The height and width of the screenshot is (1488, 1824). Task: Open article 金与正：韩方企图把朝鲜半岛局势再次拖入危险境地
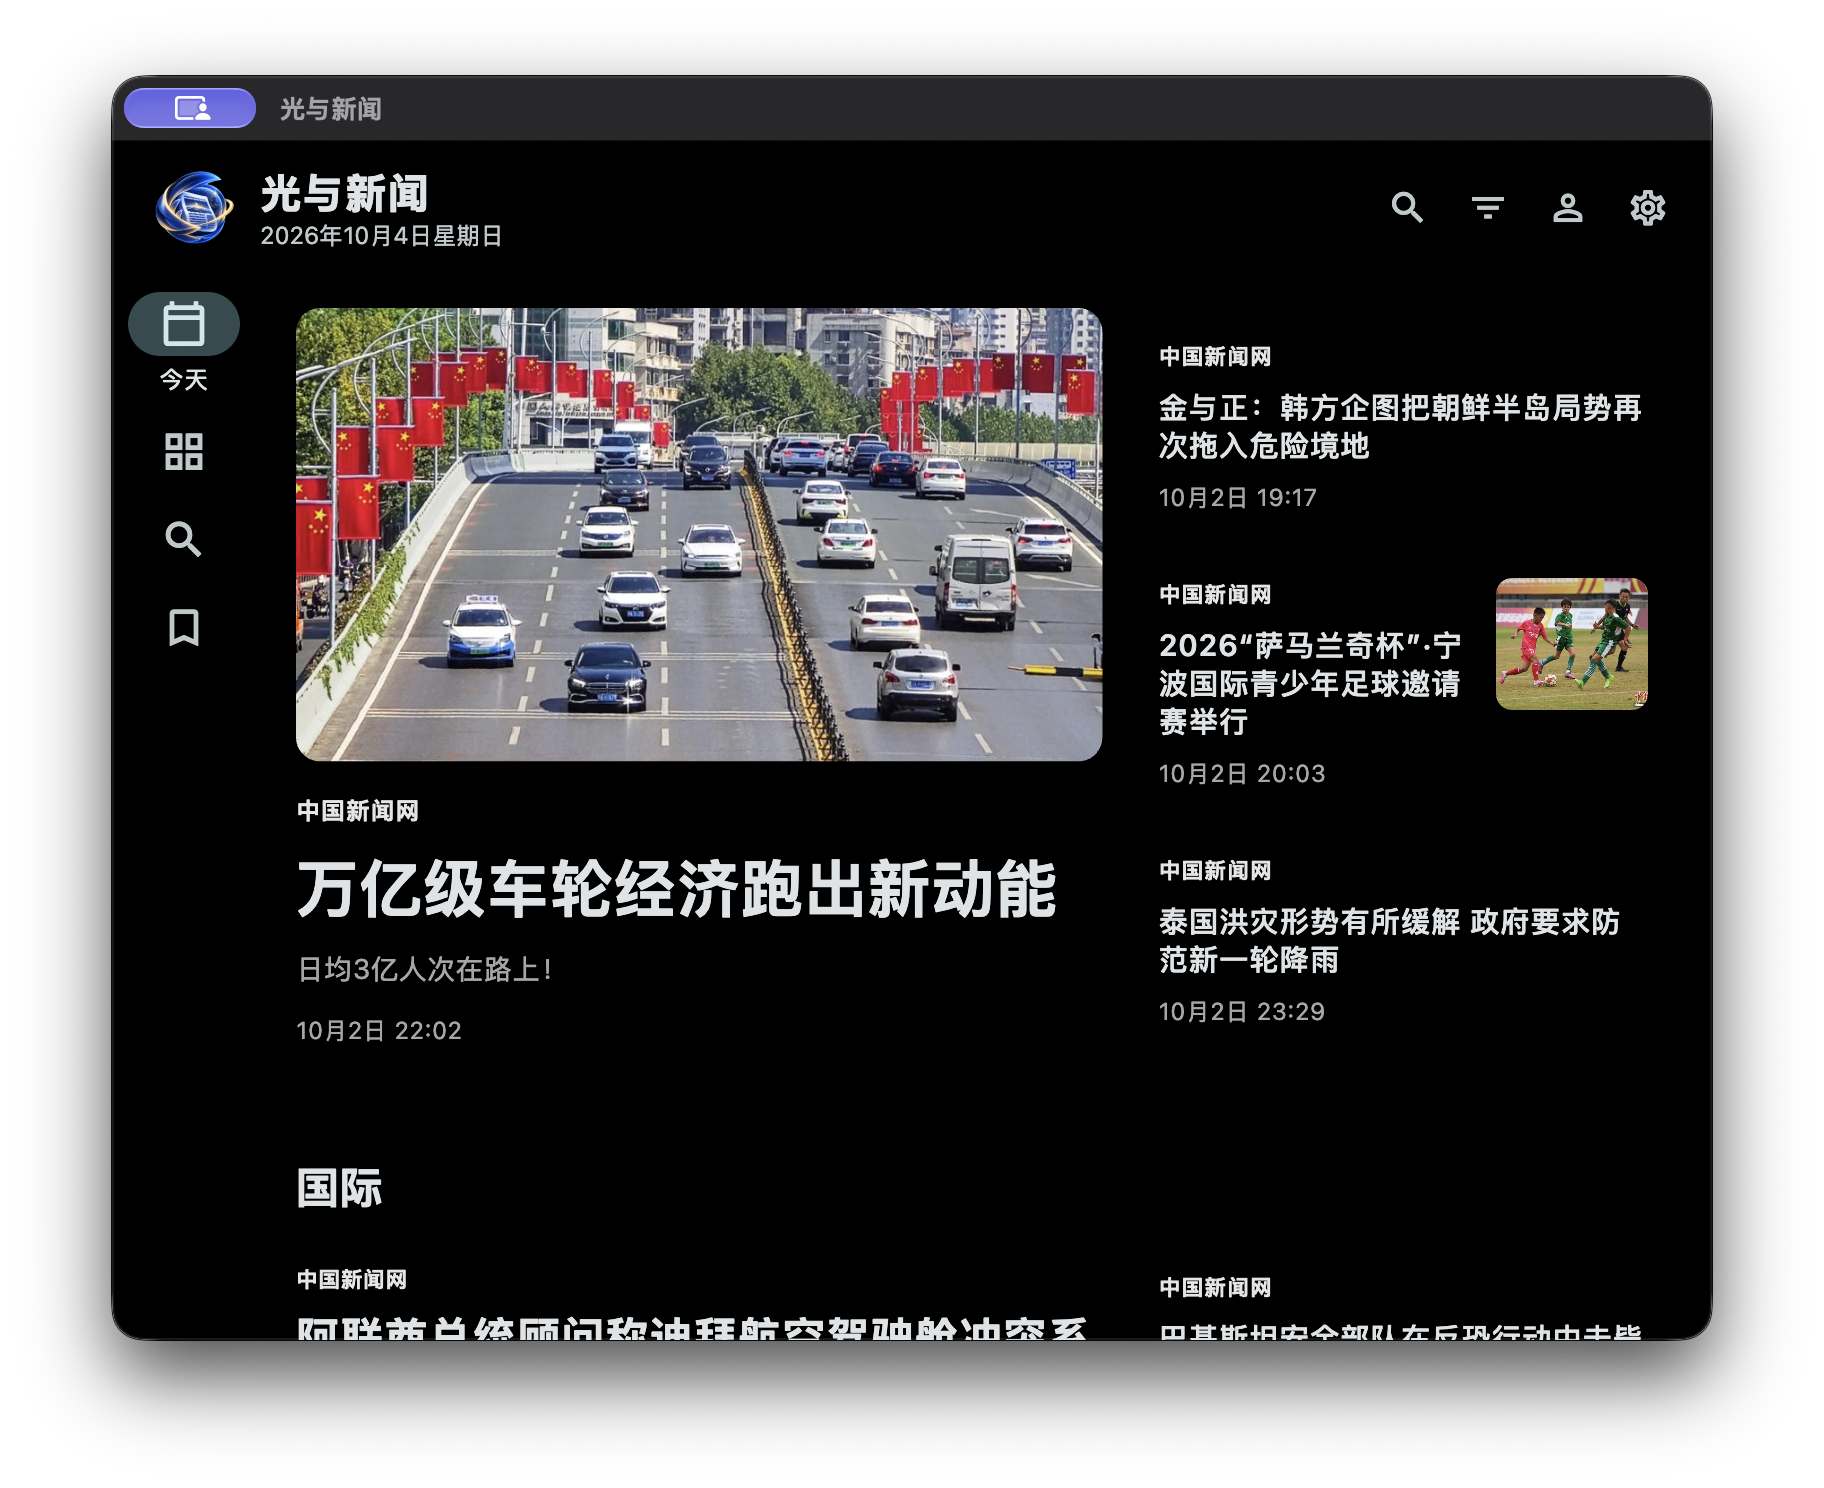1400,427
